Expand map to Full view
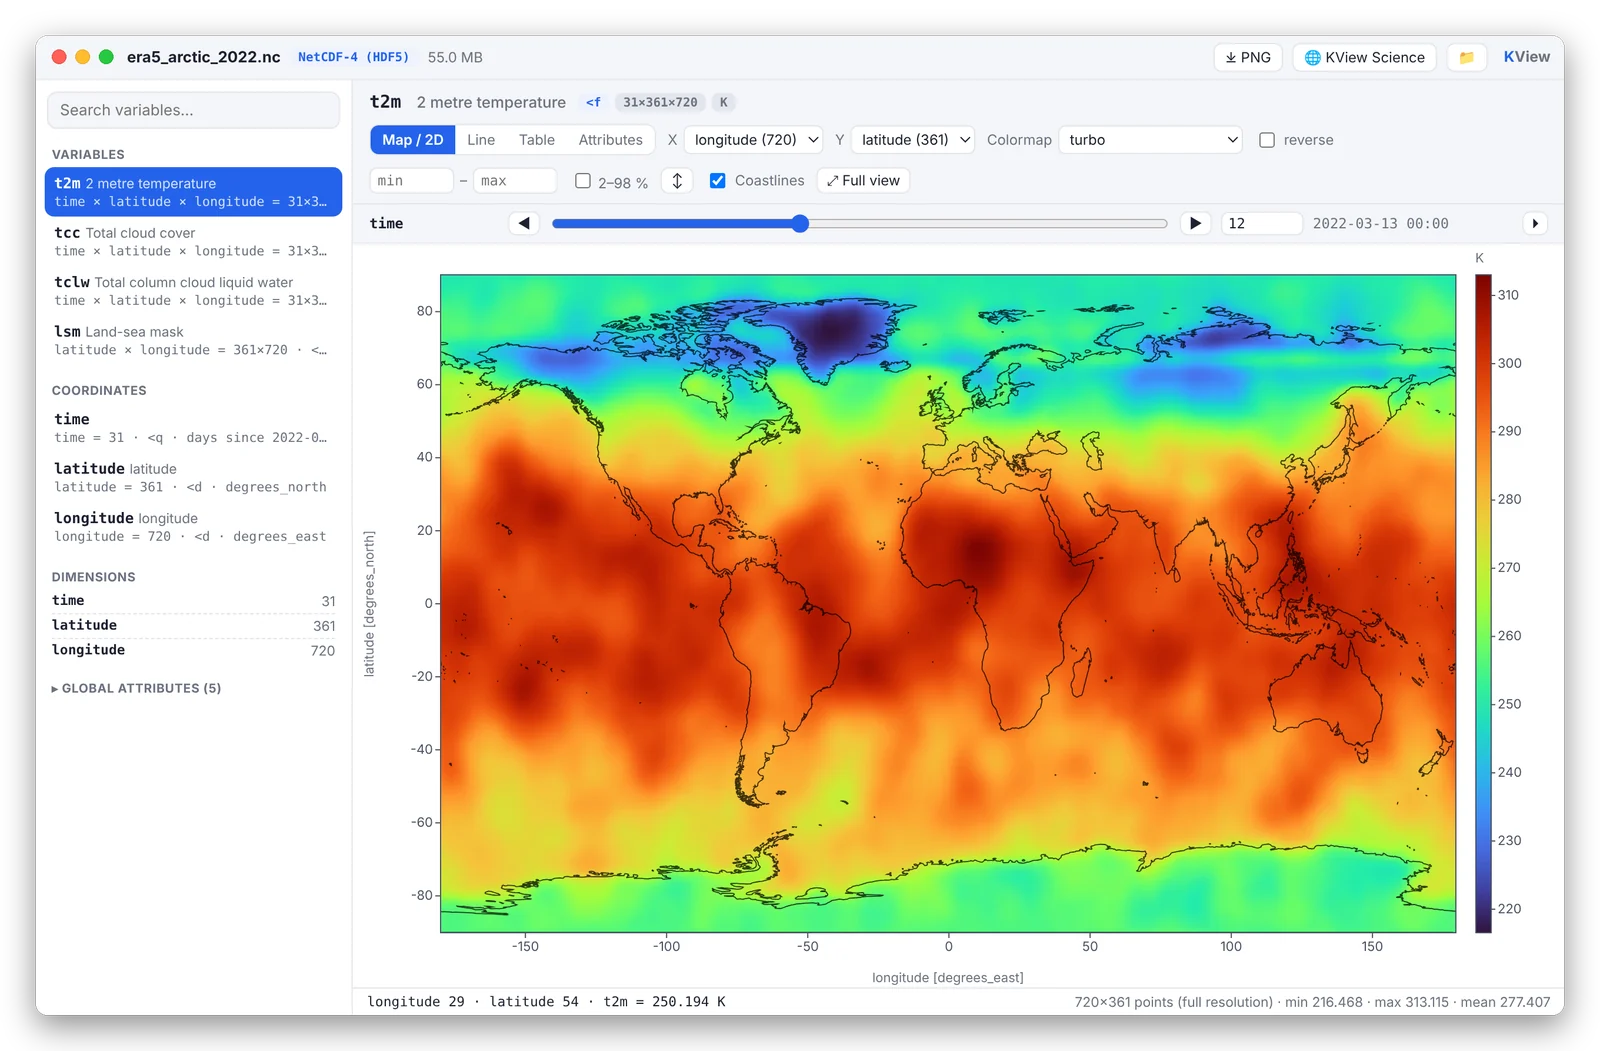1600x1051 pixels. [863, 180]
